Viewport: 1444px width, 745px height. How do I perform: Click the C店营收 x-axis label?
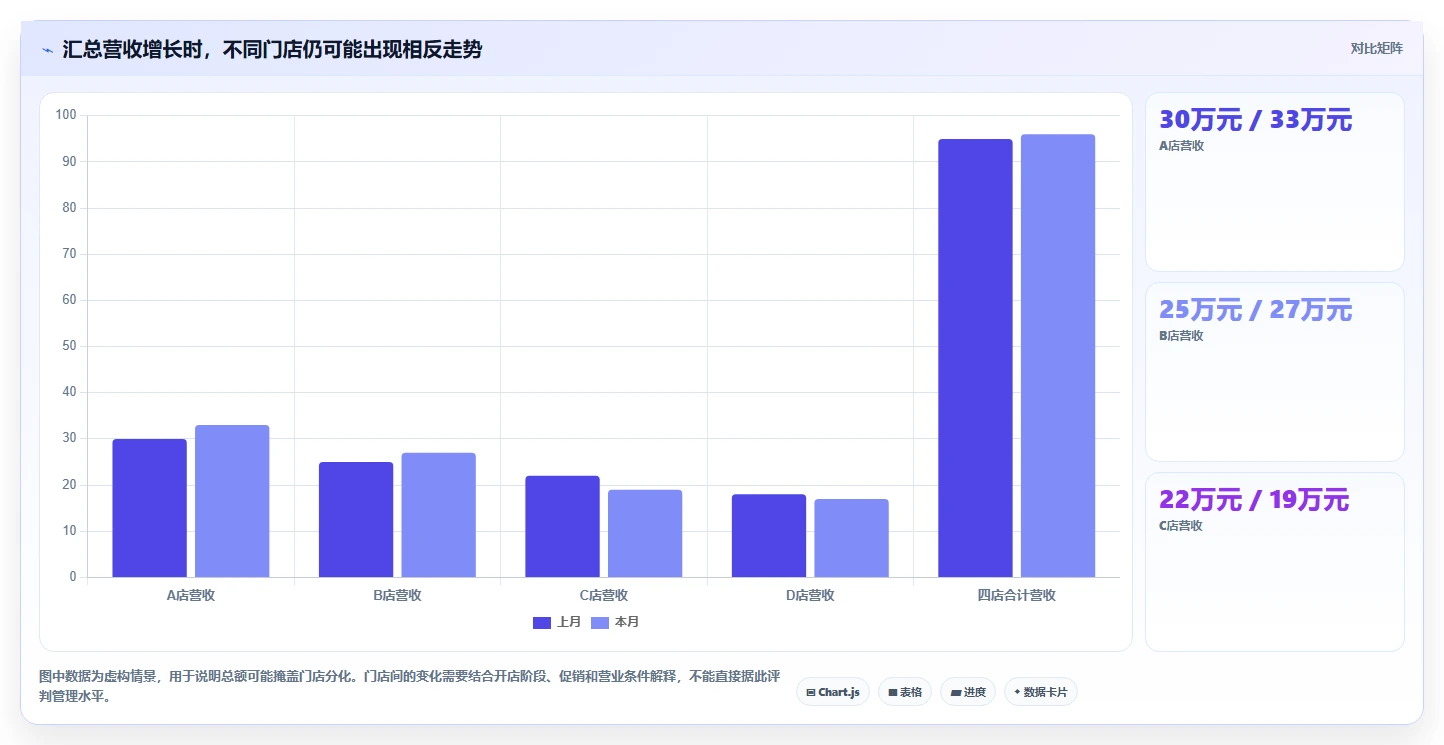604,595
